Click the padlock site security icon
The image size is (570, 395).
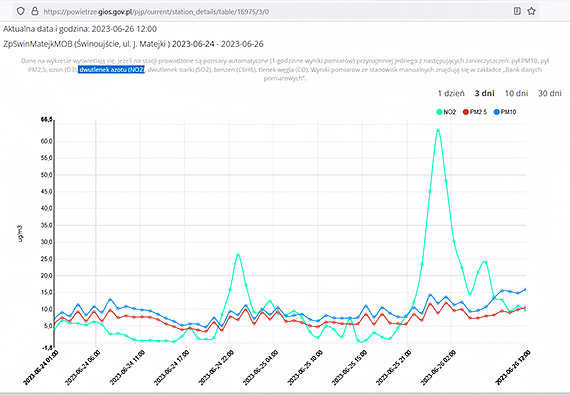tap(35, 11)
